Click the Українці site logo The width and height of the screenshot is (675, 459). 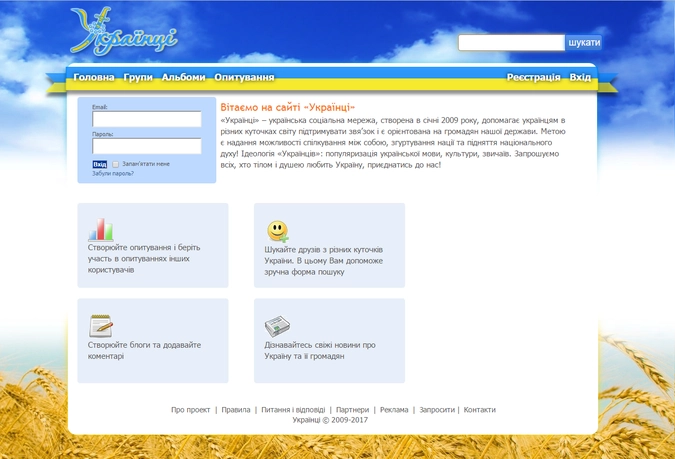click(x=123, y=32)
